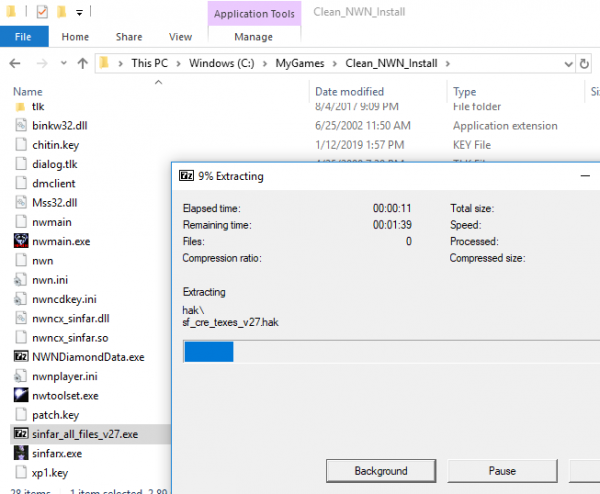Screen dimensions: 600x494
Task: Click the 7z icon in the extracting dialog title
Action: point(186,176)
